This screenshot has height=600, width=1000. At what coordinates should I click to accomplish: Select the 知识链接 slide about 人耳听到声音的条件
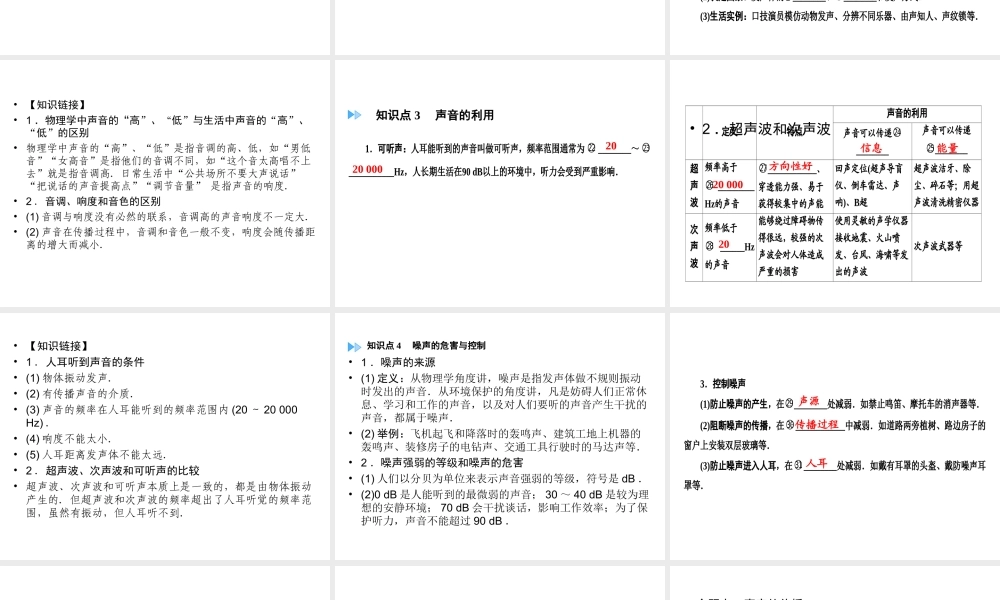coord(165,436)
